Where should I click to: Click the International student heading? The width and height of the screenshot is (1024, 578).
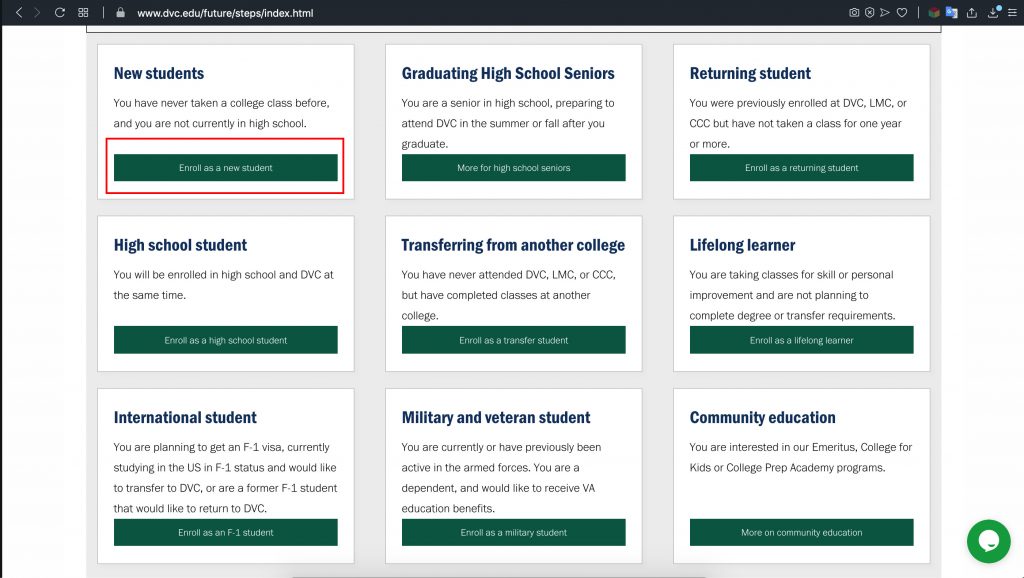185,417
